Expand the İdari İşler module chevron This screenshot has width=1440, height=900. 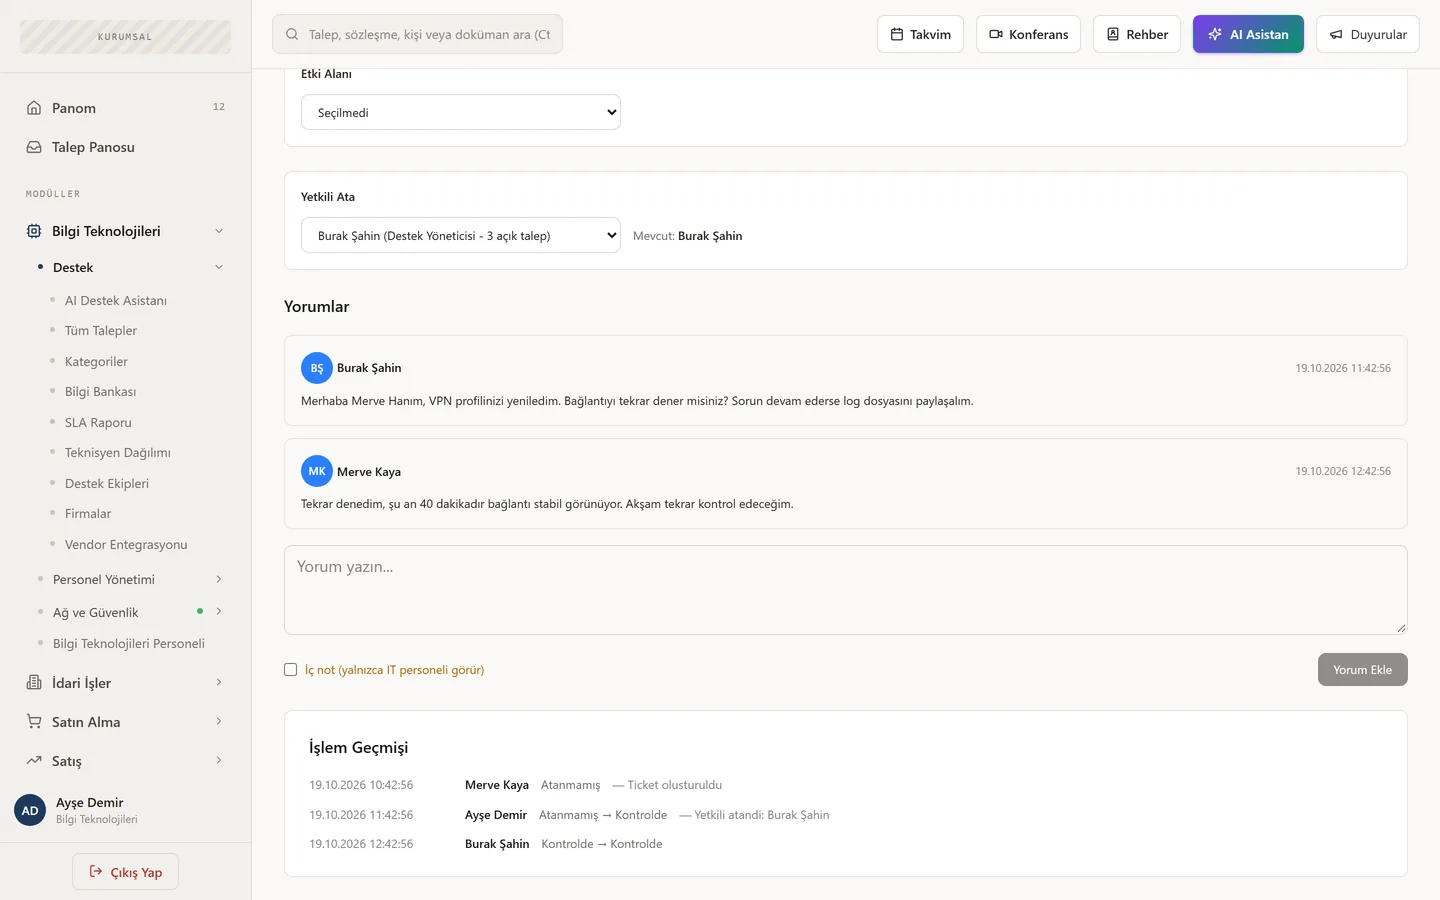pyautogui.click(x=219, y=683)
